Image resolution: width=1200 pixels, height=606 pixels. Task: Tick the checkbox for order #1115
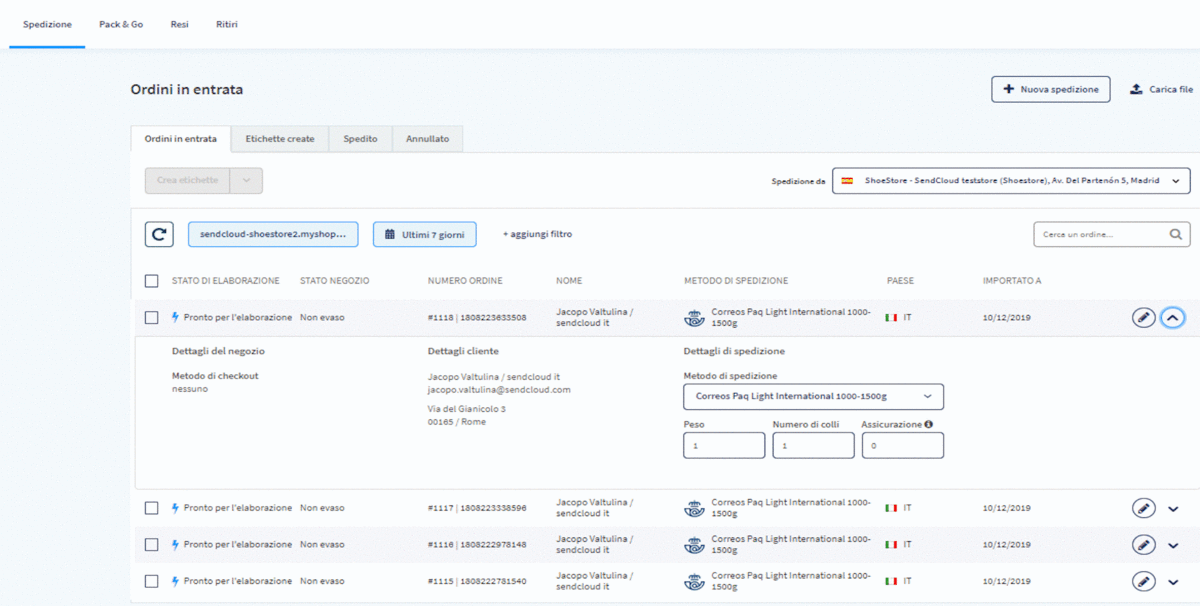[152, 581]
